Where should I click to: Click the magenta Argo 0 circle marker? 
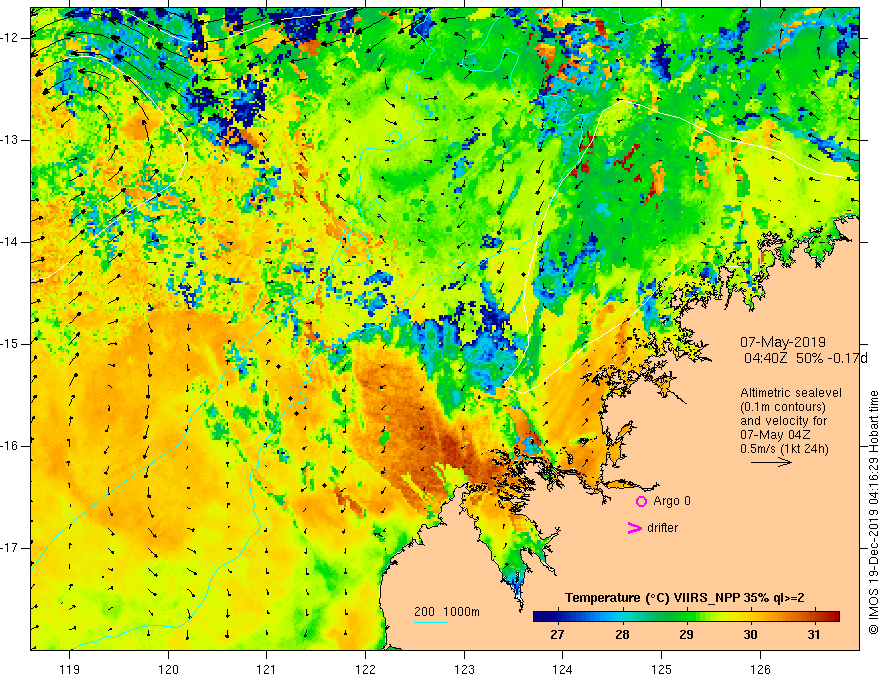pos(641,502)
